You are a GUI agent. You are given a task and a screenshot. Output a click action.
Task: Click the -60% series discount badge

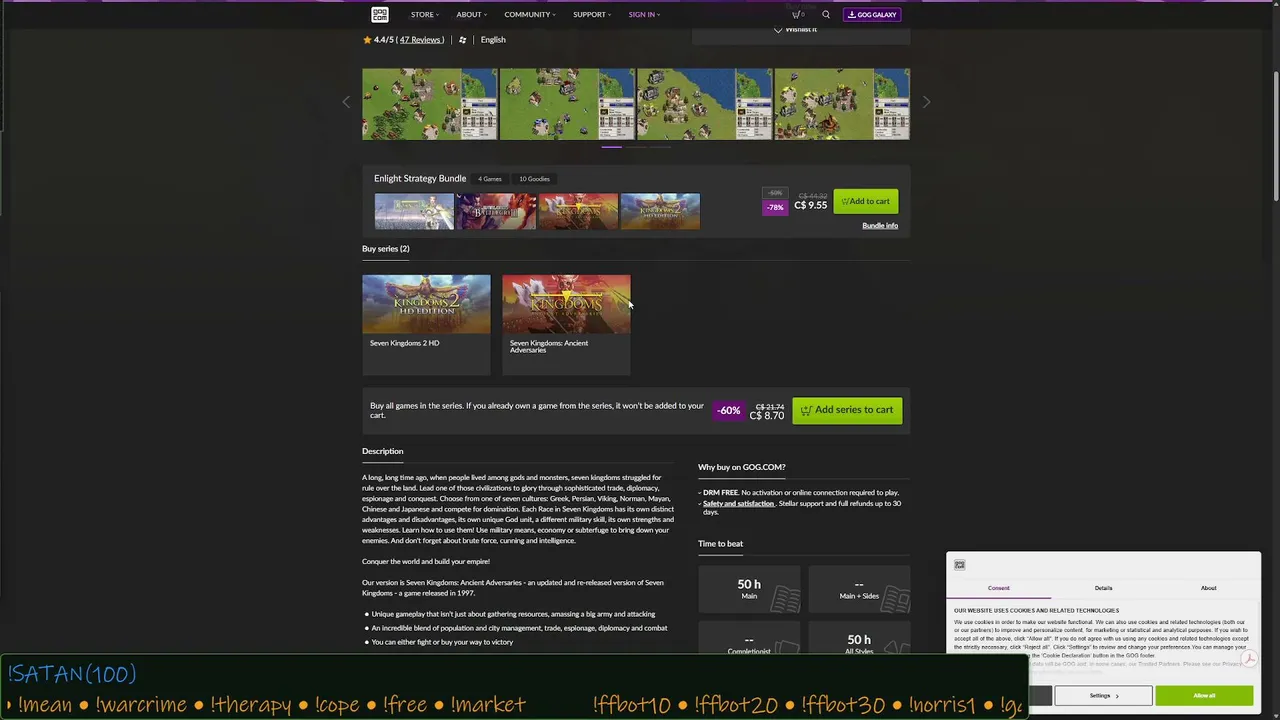click(729, 411)
